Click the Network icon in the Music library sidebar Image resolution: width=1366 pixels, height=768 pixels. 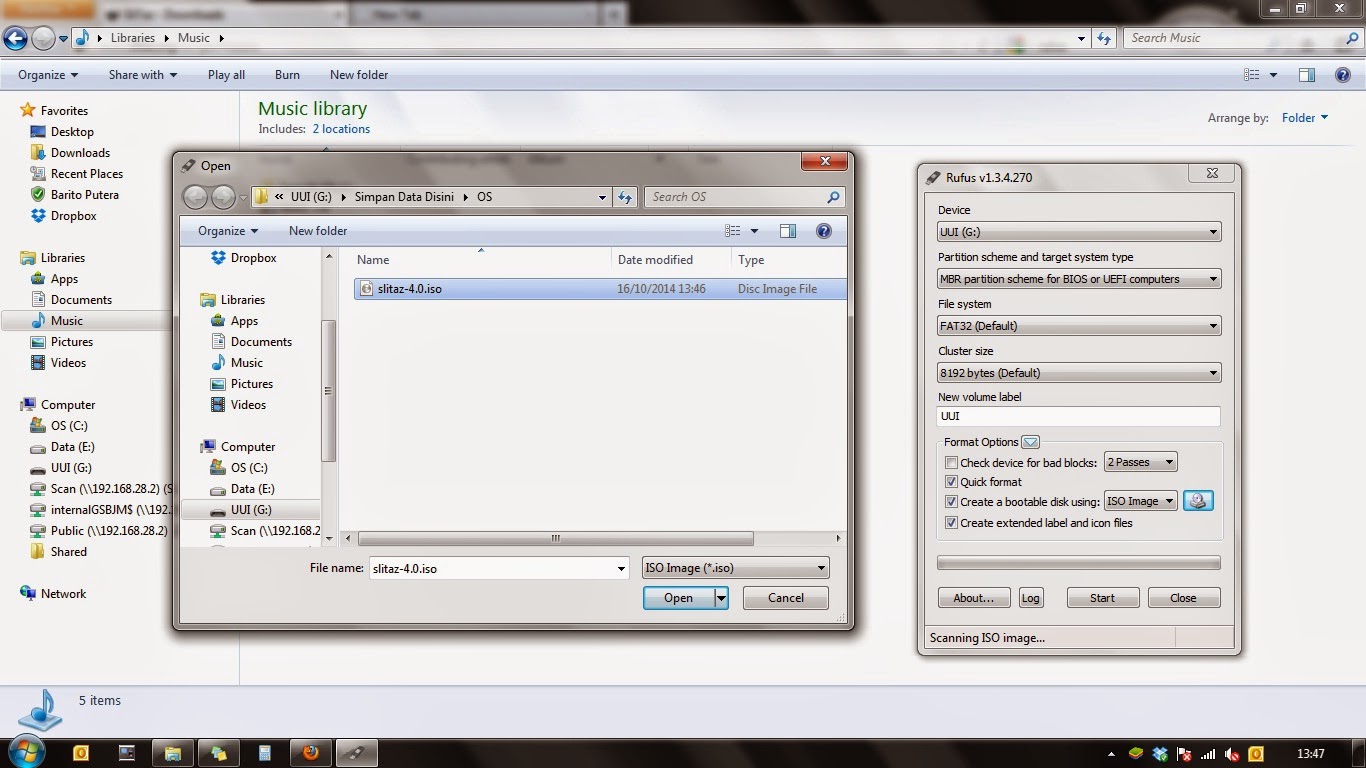[28, 594]
